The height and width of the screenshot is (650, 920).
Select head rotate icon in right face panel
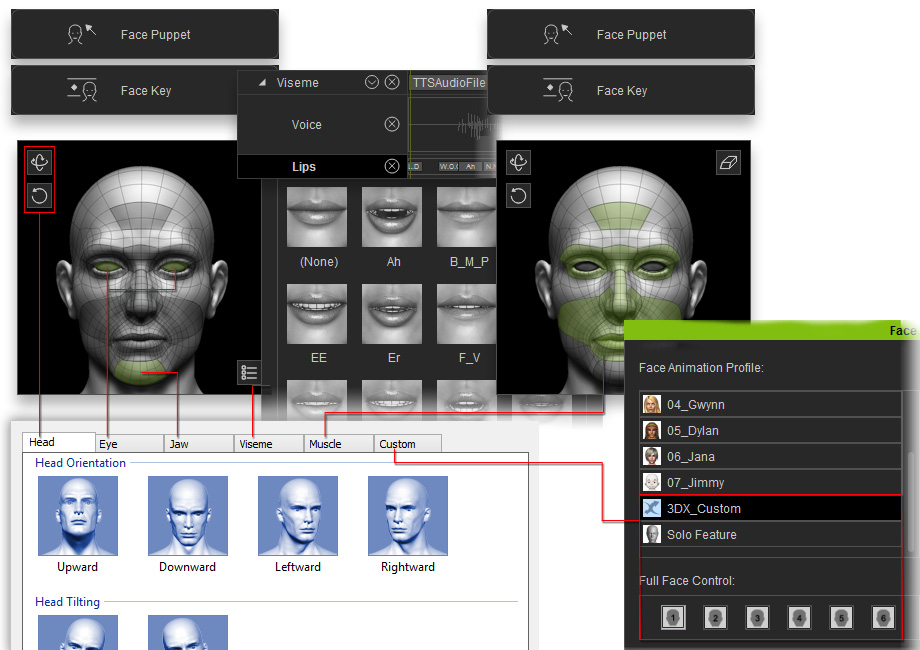[x=518, y=162]
